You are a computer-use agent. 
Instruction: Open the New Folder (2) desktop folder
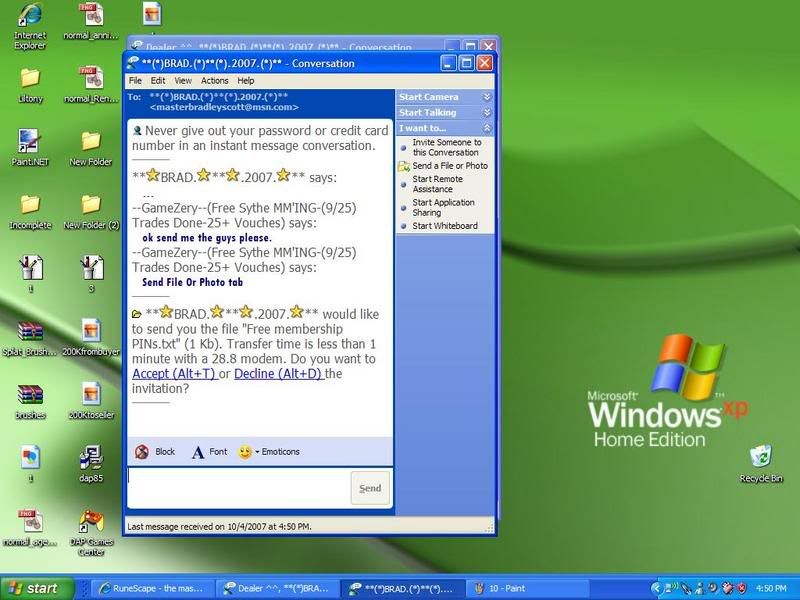pyautogui.click(x=91, y=211)
